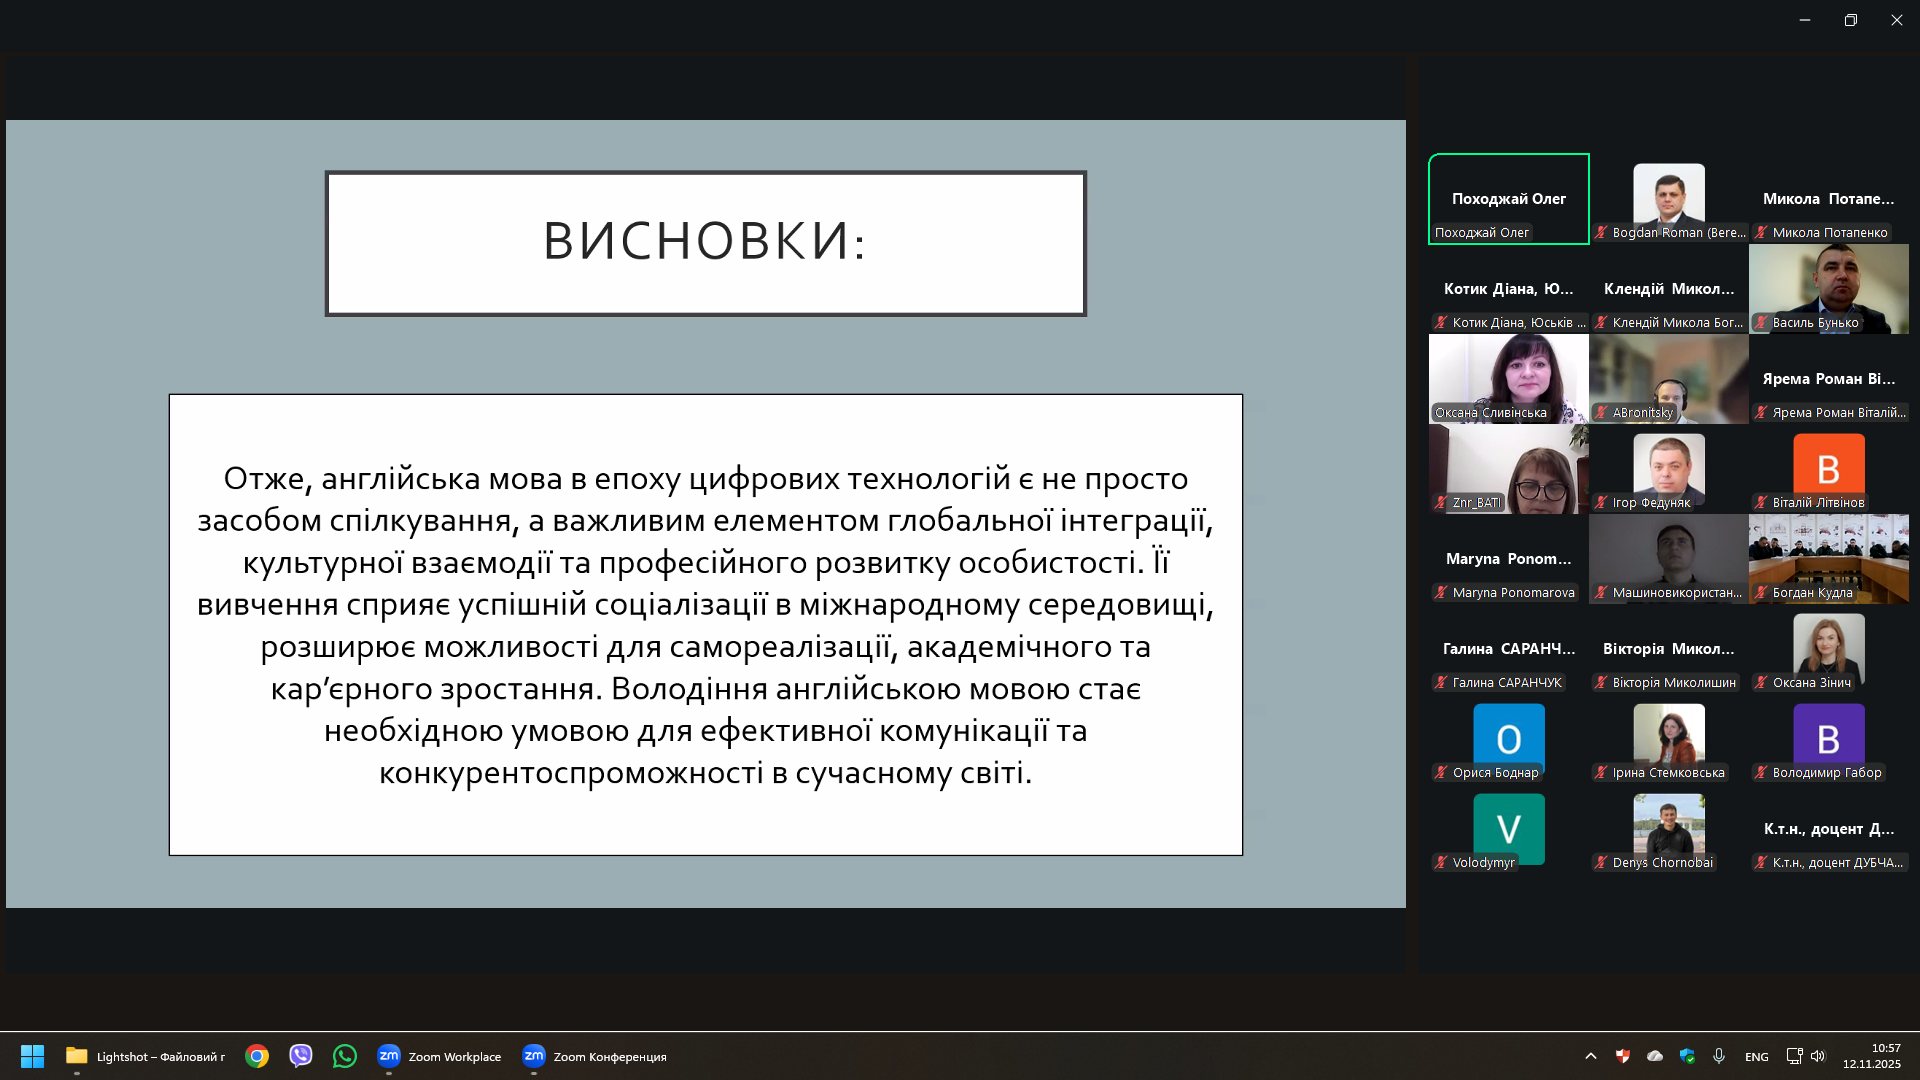This screenshot has width=1920, height=1080.
Task: Click the microphone tray icon
Action: pos(1719,1056)
